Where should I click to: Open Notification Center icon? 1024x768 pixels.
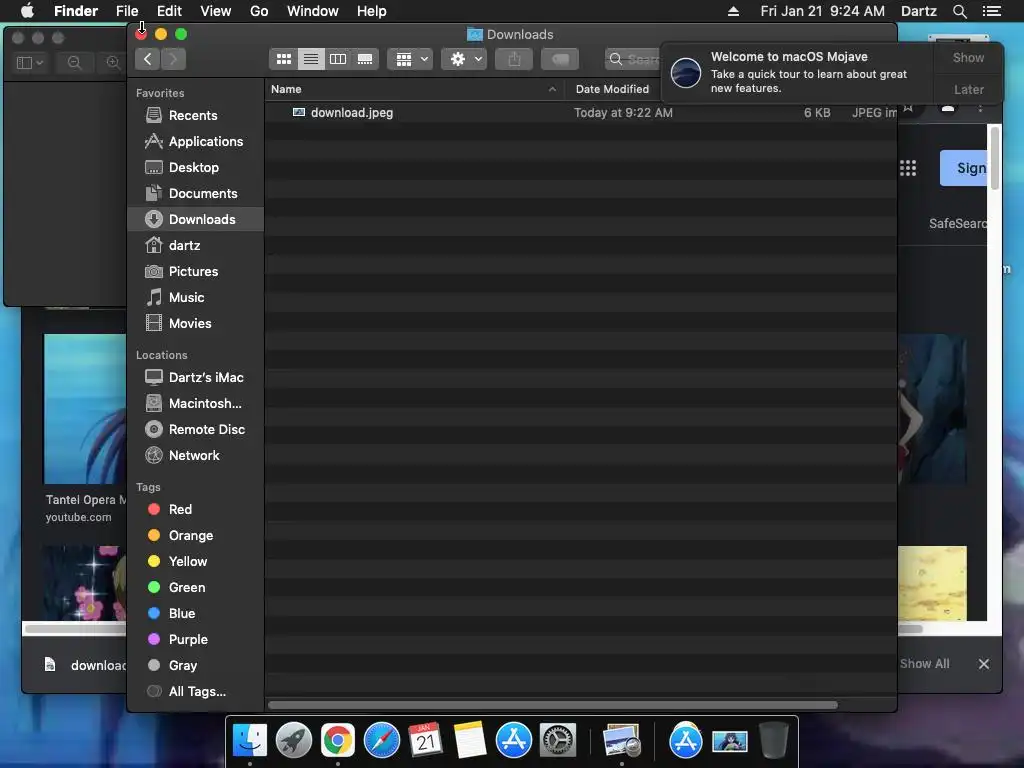(x=991, y=11)
